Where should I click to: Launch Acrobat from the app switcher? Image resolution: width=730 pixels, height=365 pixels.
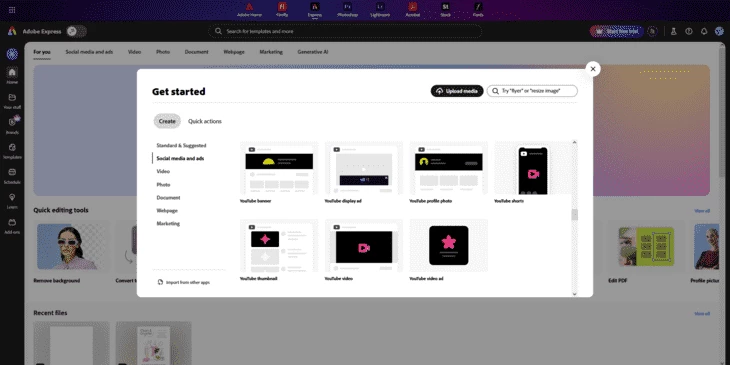pos(412,10)
